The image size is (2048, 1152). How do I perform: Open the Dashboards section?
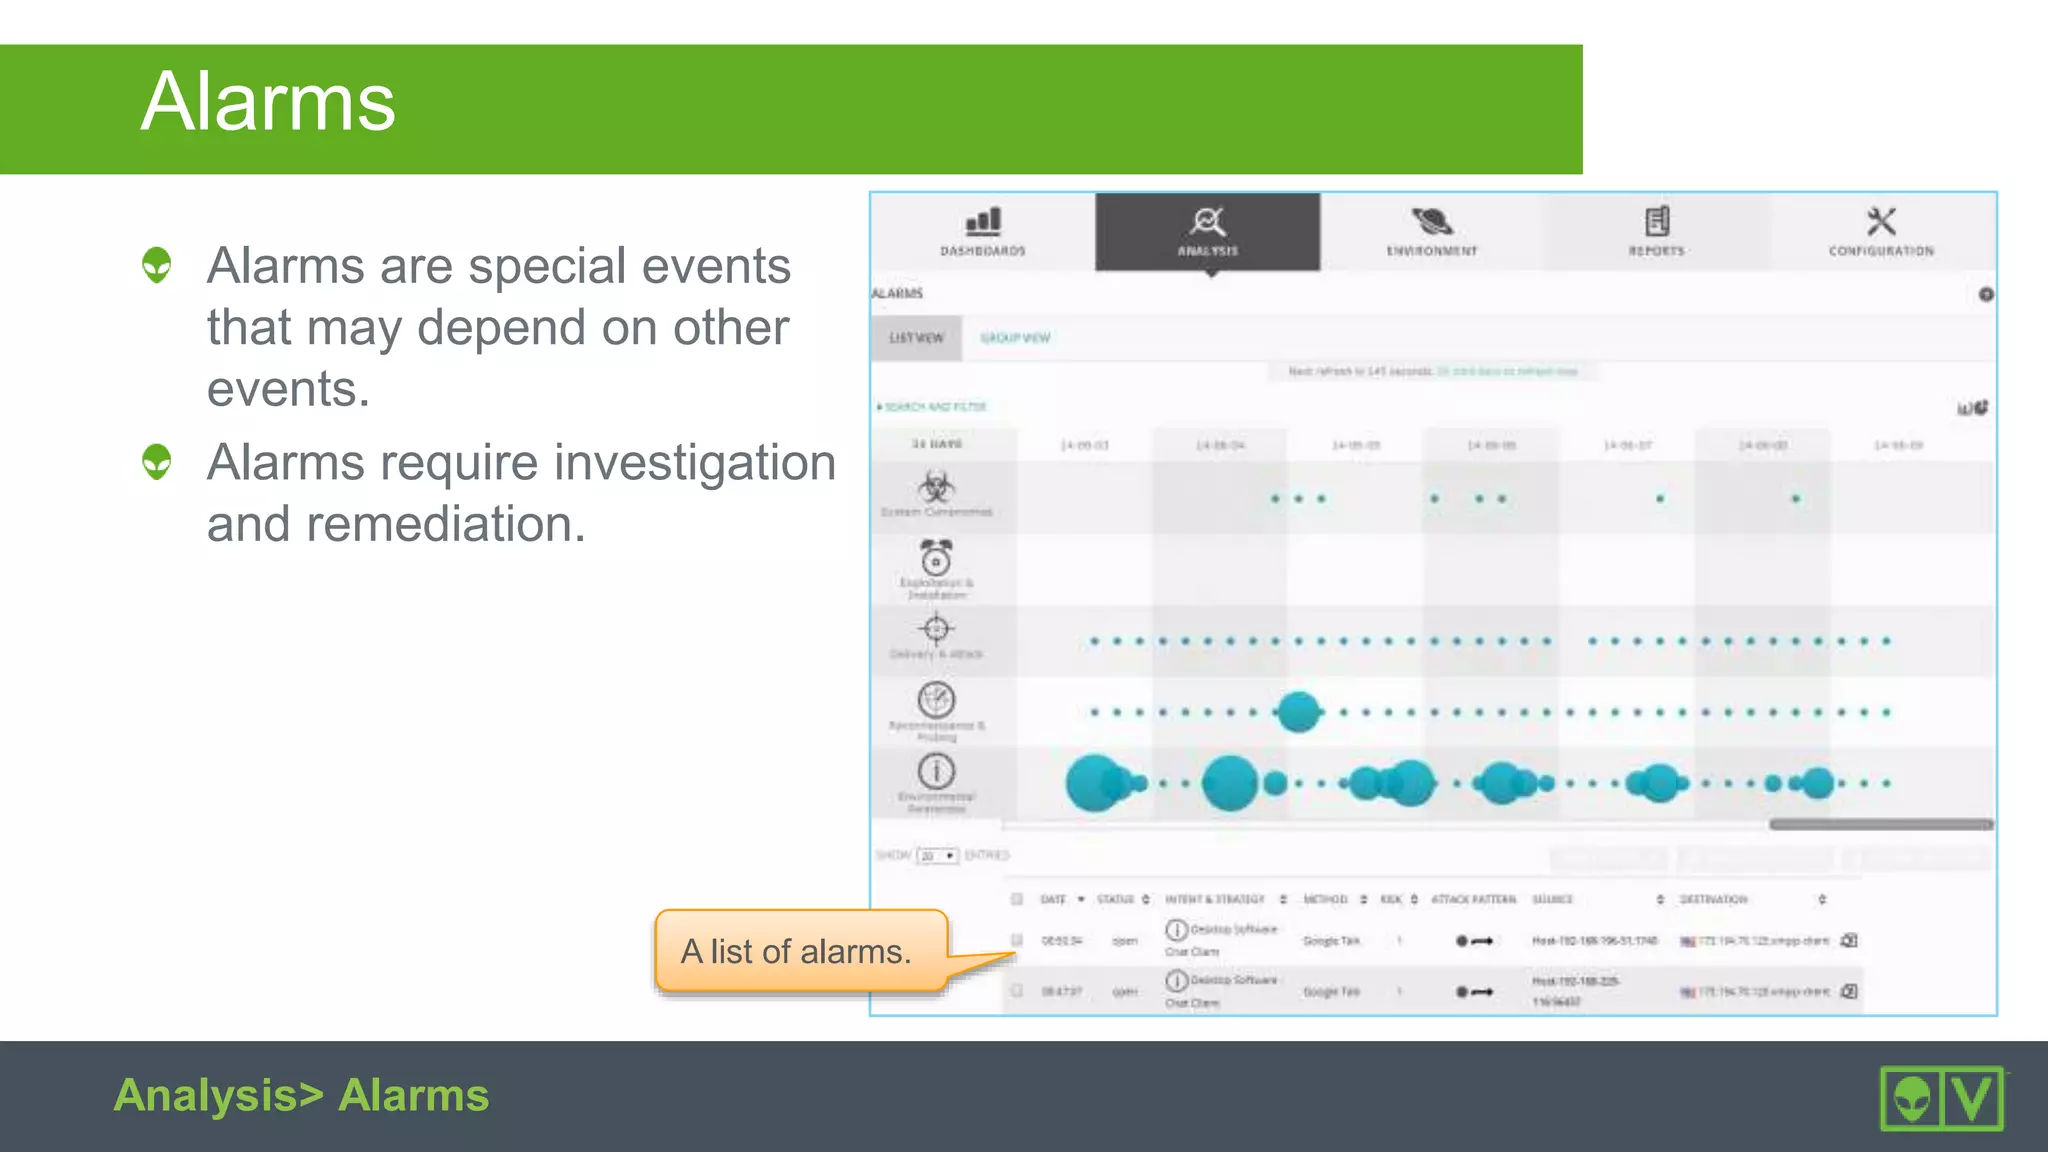[983, 232]
